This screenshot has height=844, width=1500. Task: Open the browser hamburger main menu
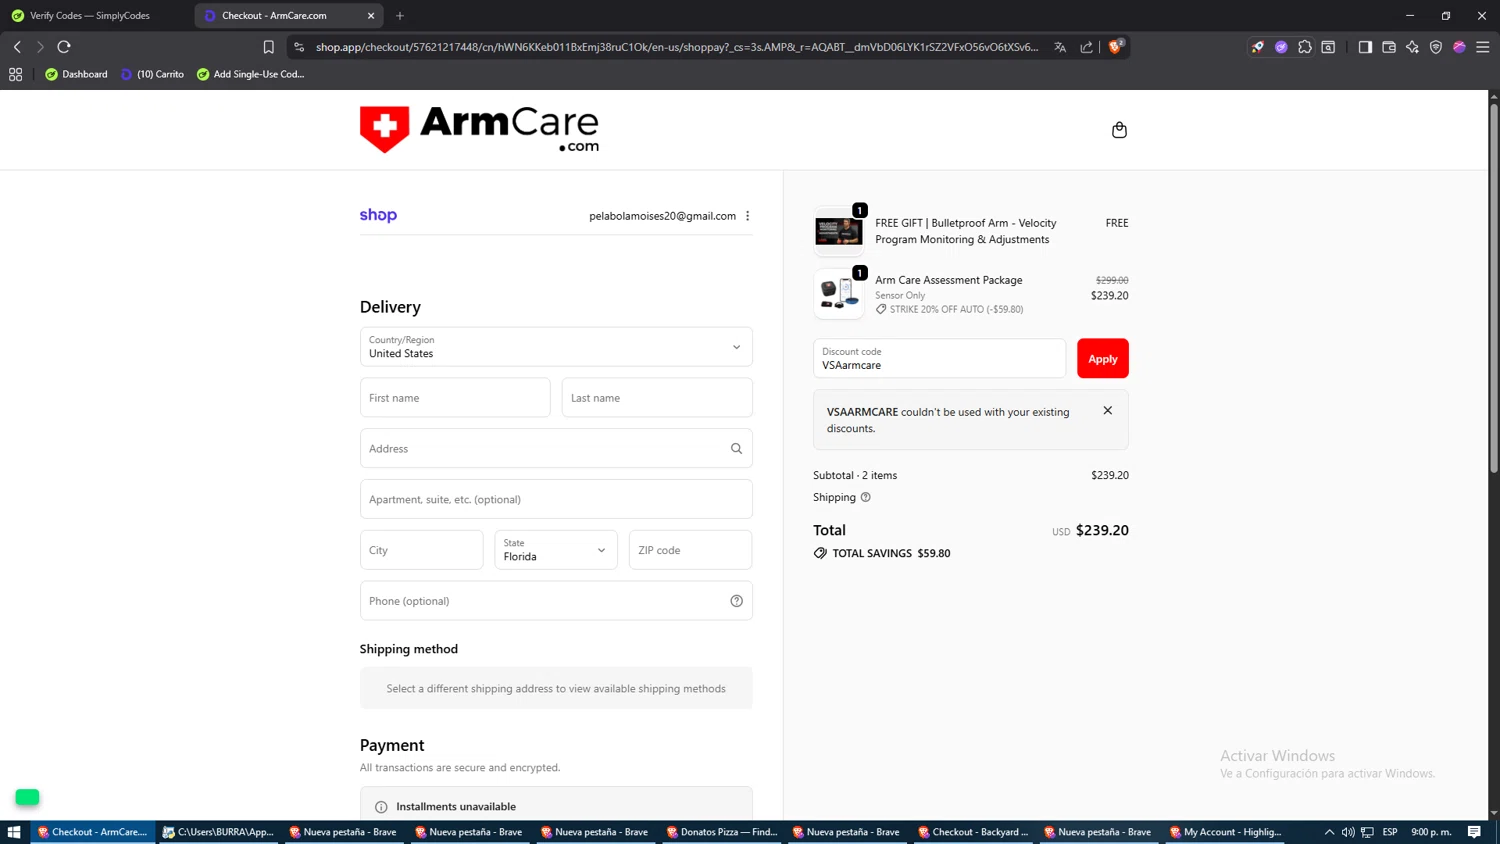pyautogui.click(x=1483, y=47)
